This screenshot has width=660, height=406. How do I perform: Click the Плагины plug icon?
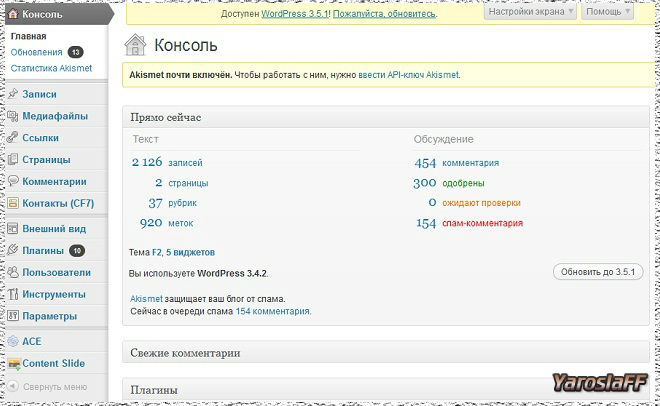[x=14, y=251]
